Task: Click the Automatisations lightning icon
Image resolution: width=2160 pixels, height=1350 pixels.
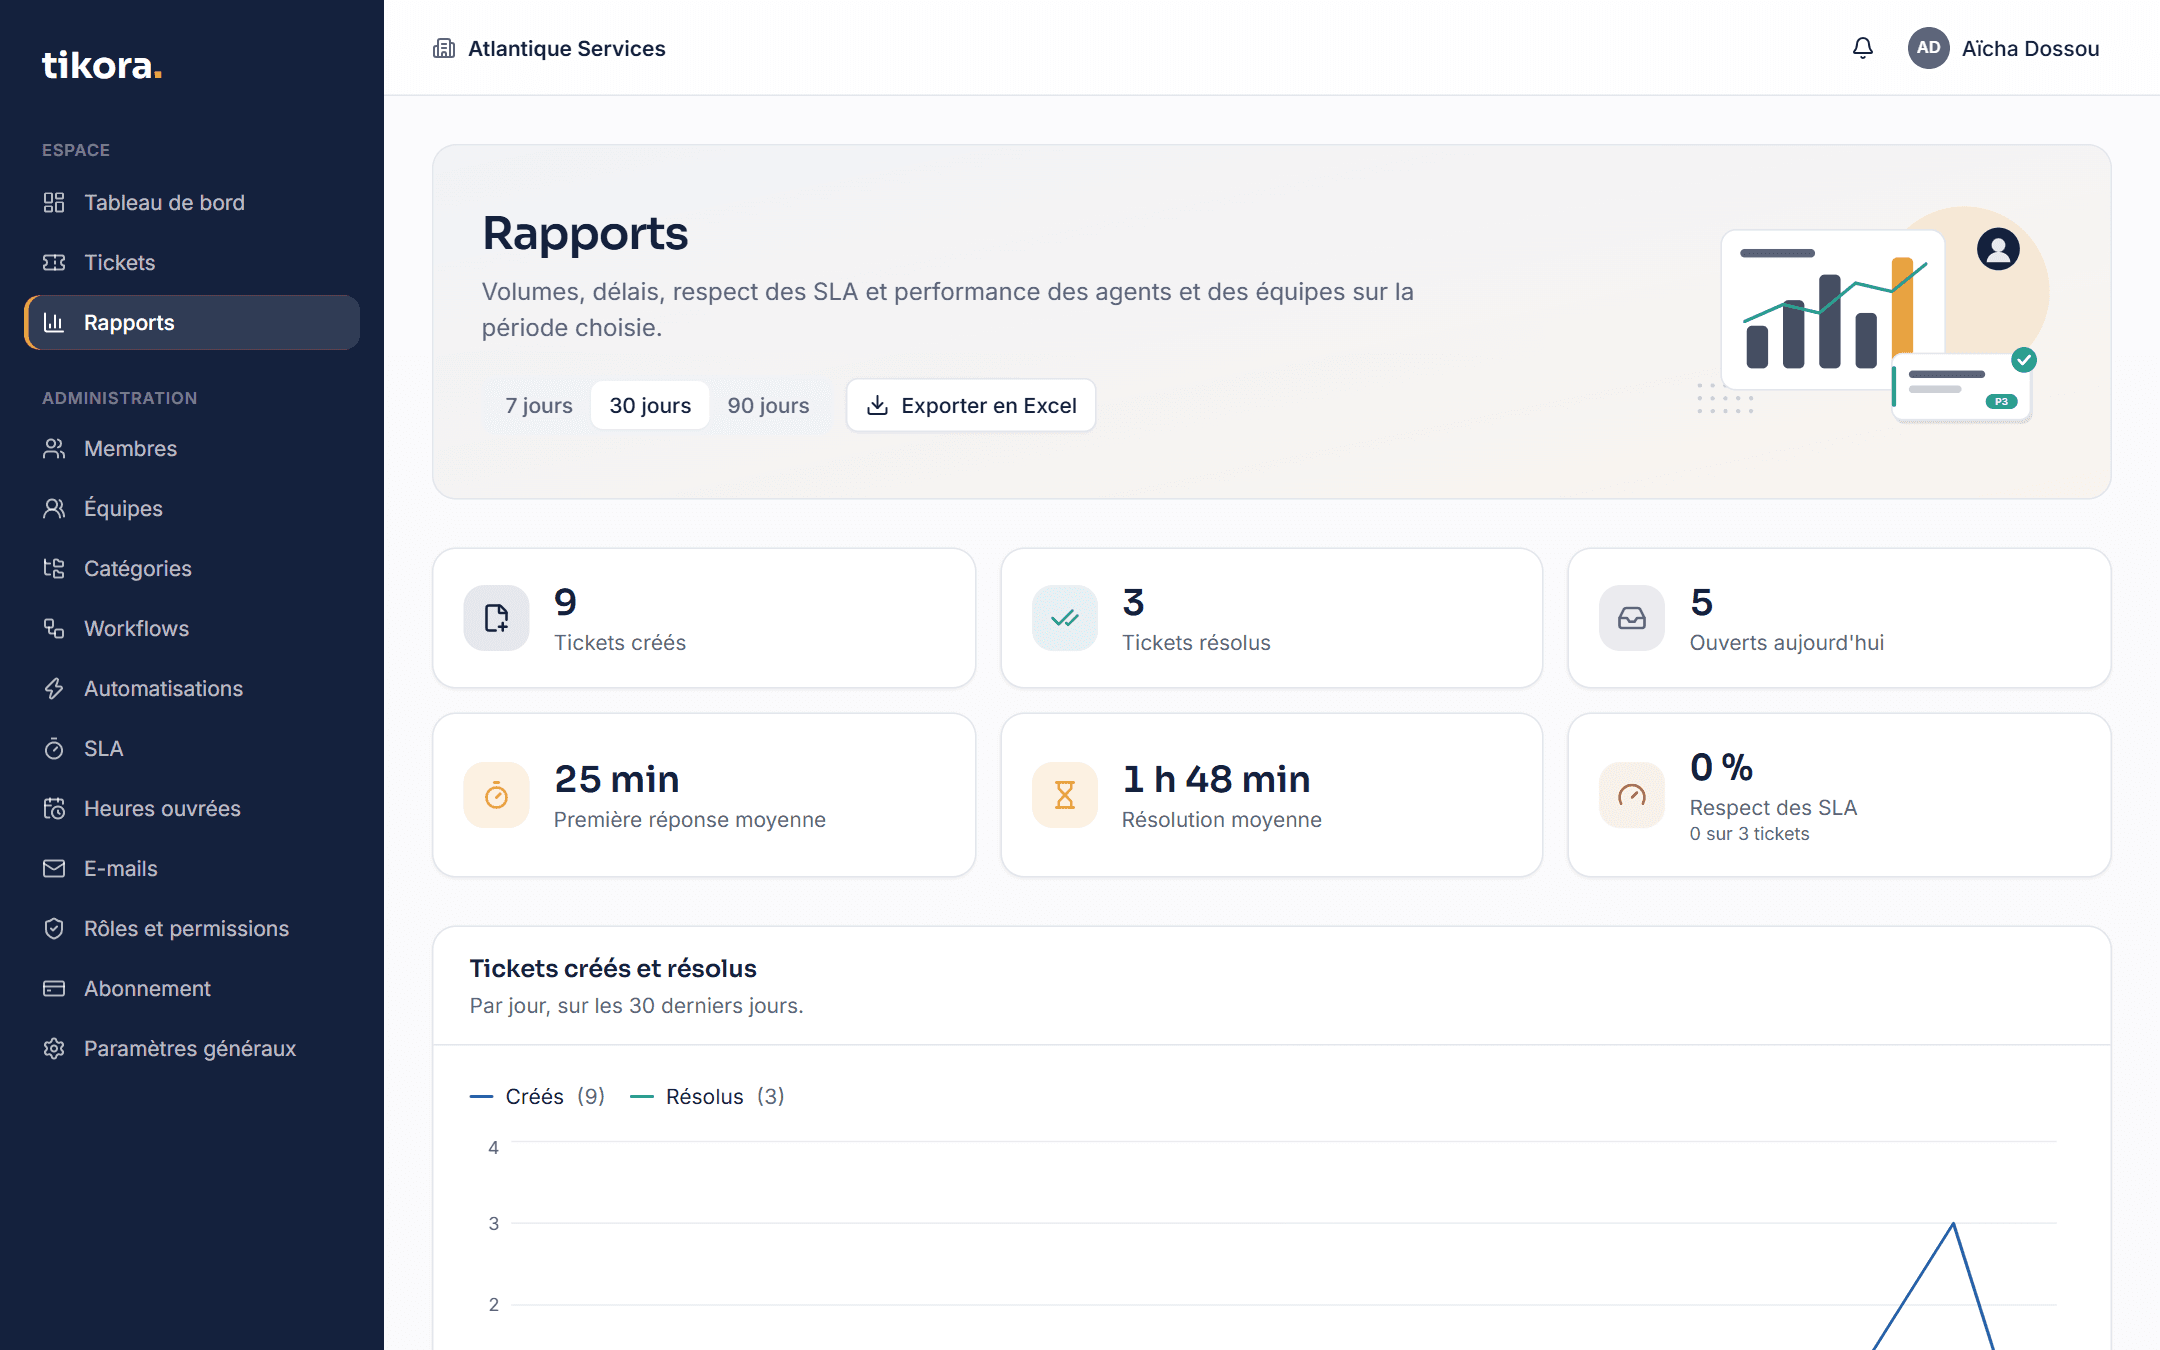Action: click(x=54, y=689)
